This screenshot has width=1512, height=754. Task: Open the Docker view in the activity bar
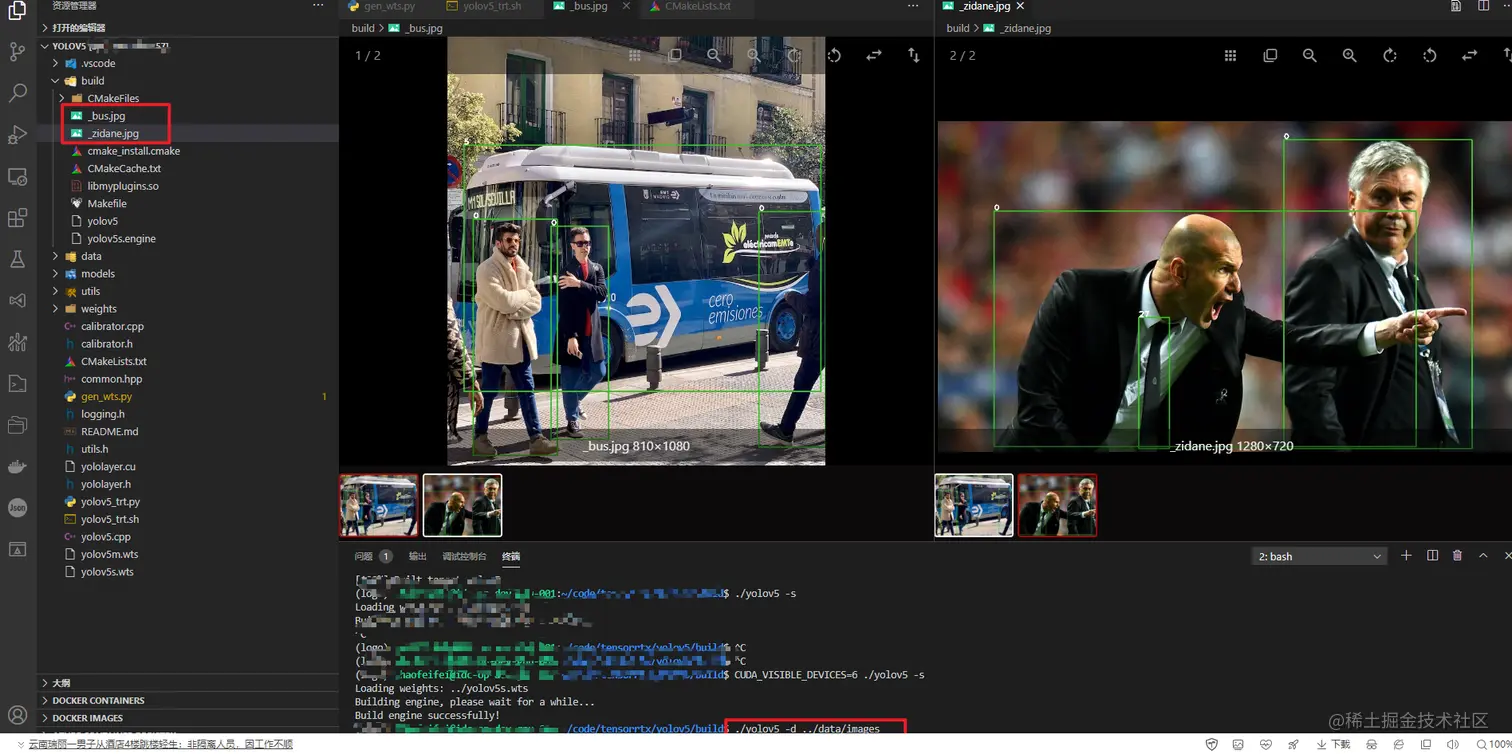(x=17, y=467)
